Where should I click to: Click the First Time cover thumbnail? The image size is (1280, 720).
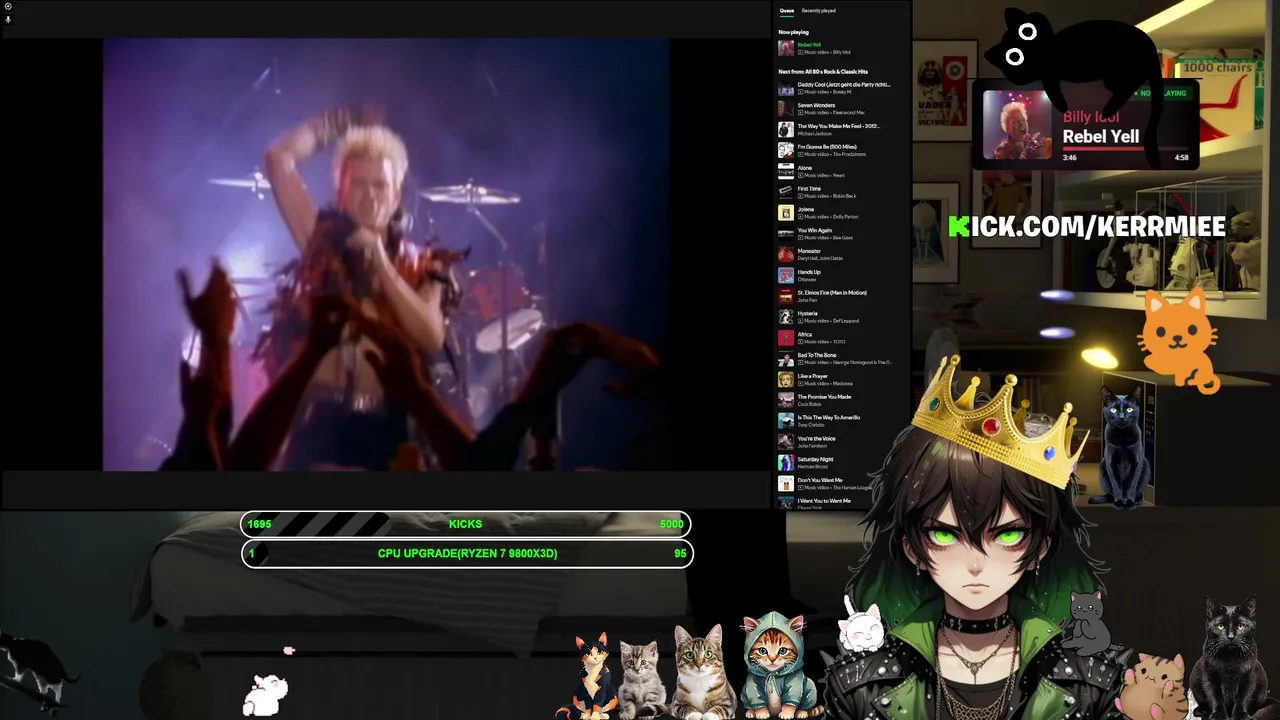(x=786, y=192)
